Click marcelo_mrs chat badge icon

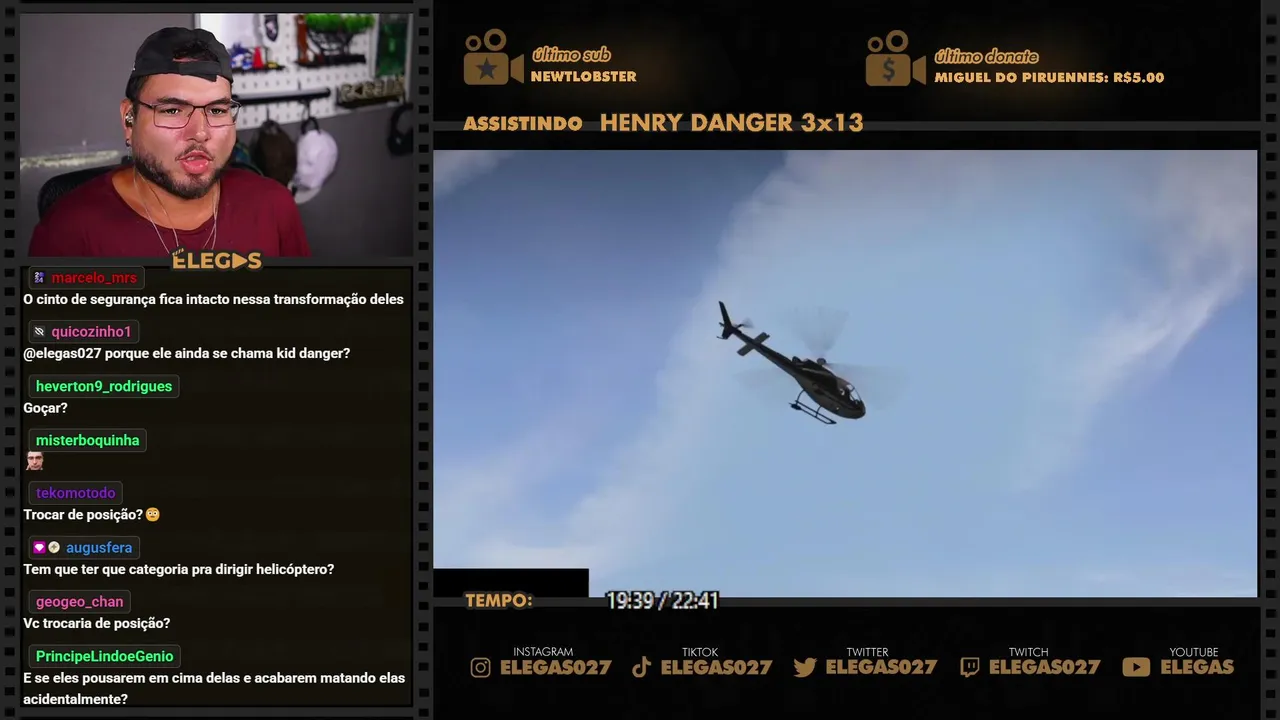tap(39, 278)
